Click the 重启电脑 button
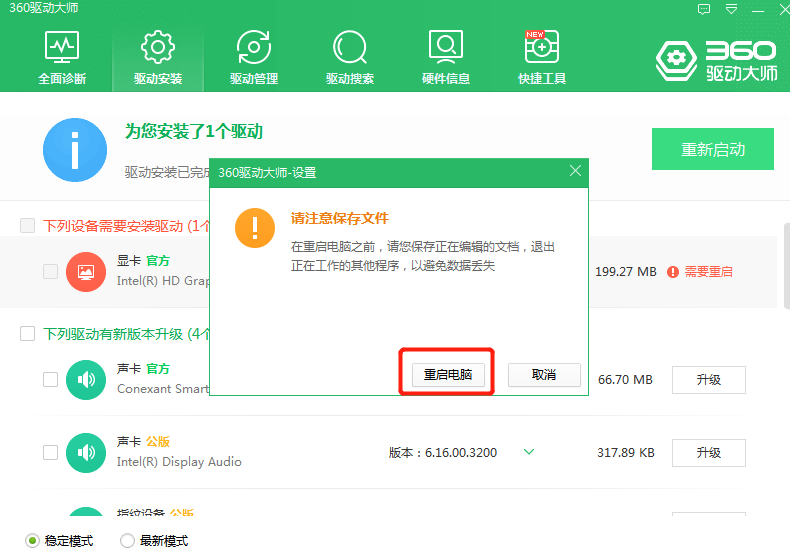This screenshot has width=790, height=552. click(x=448, y=375)
